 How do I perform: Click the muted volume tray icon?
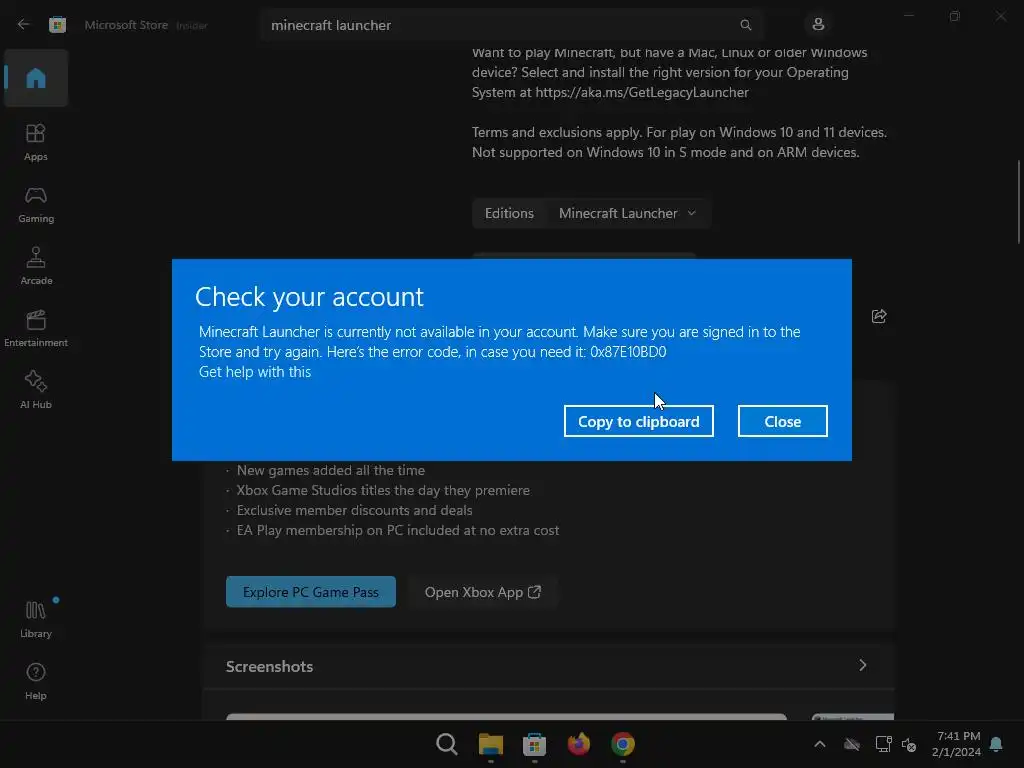coord(909,744)
